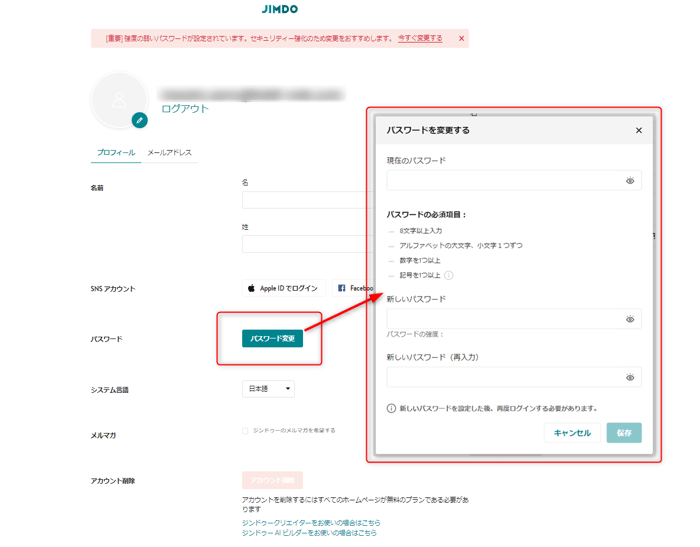The width and height of the screenshot is (700, 547).
Task: Click info icon next to 記号を1つ以上
Action: click(x=449, y=275)
